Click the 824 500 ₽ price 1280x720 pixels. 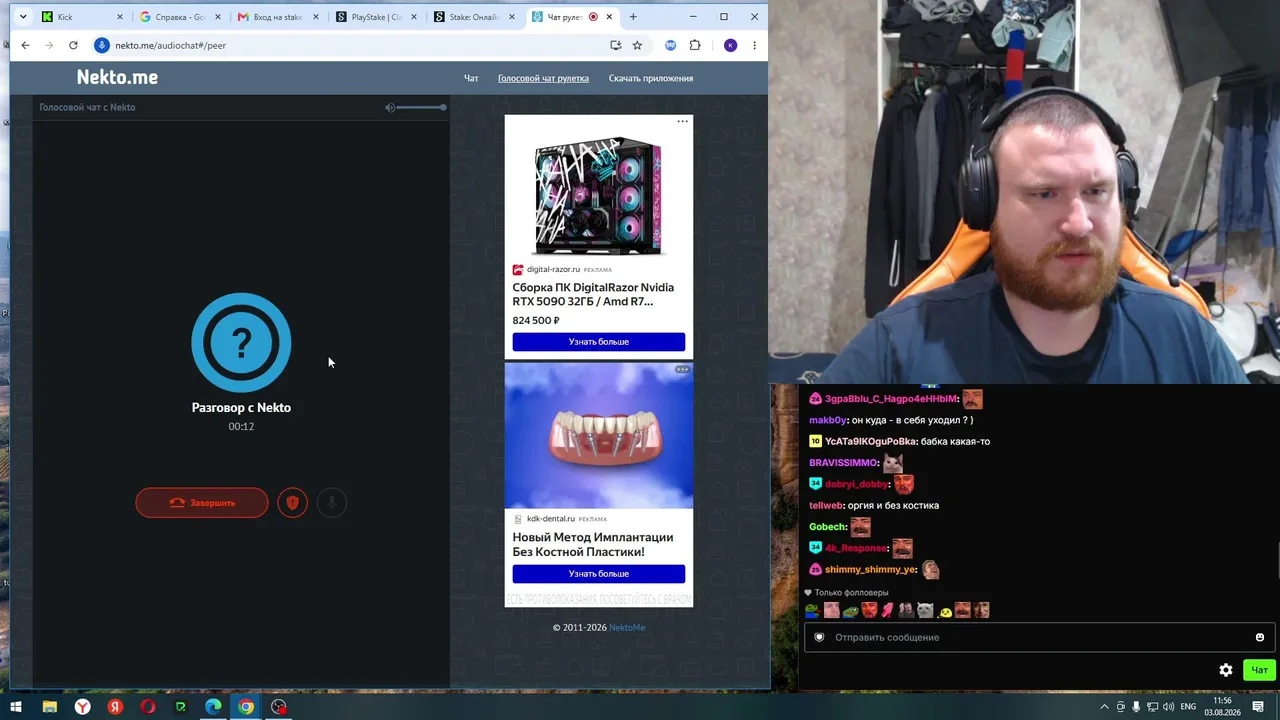coord(536,321)
